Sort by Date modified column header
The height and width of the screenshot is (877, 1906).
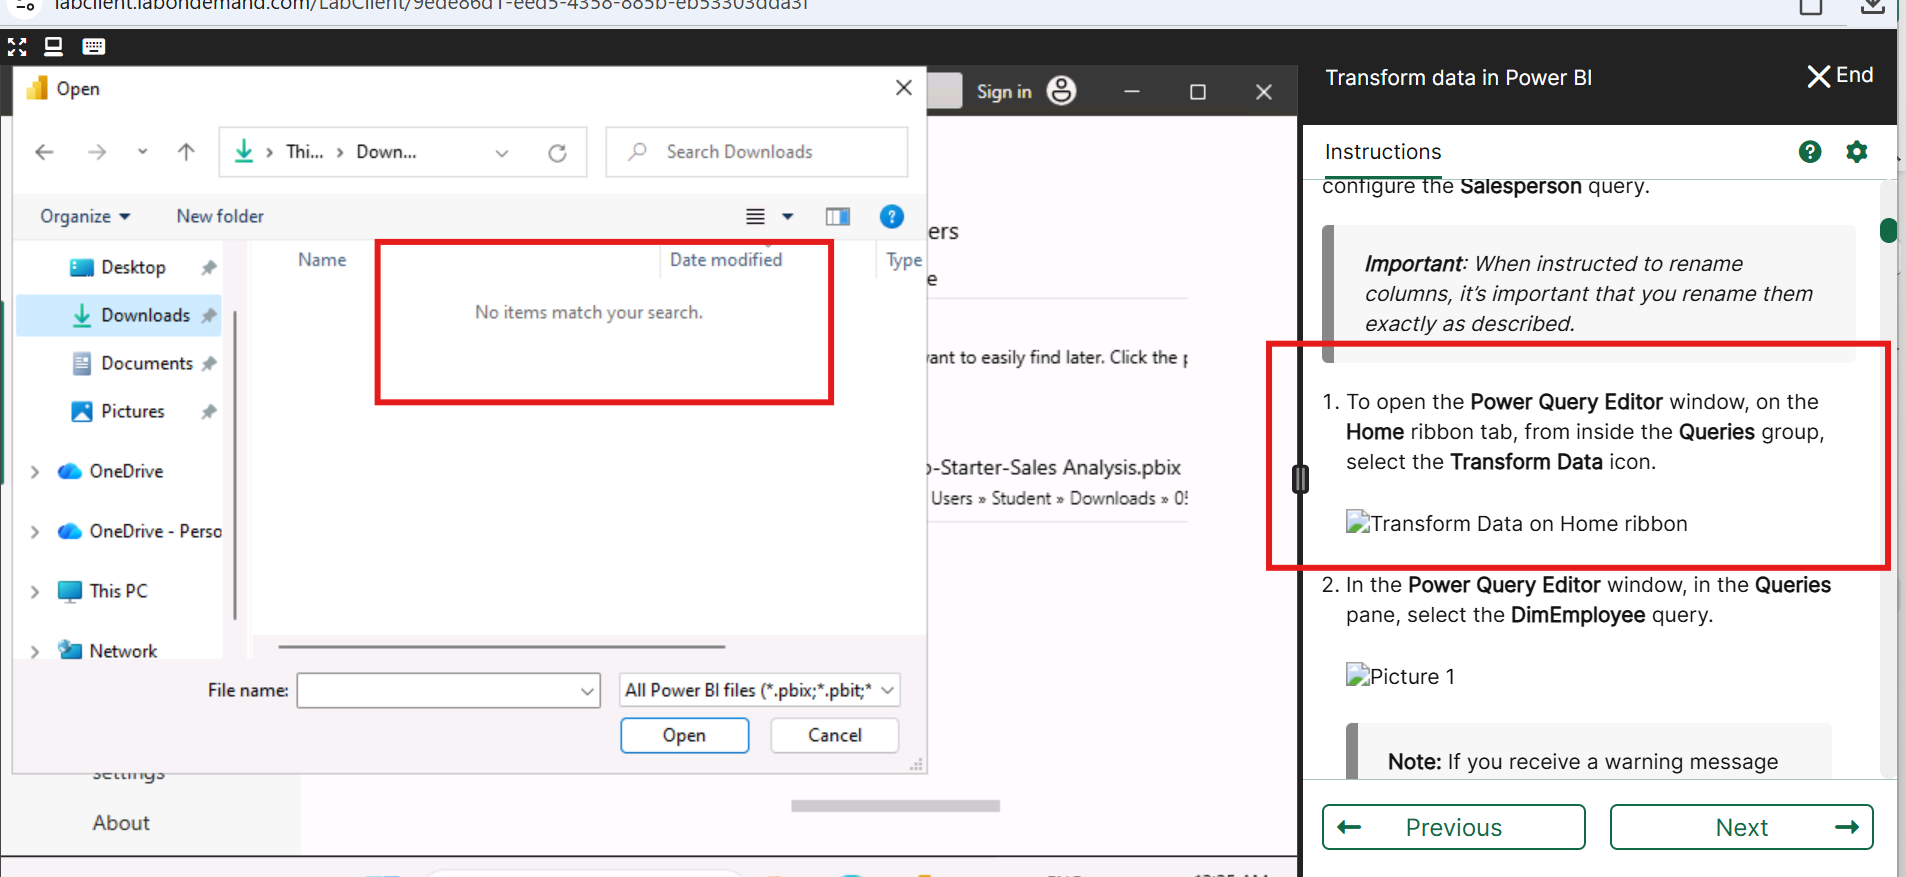pyautogui.click(x=726, y=260)
